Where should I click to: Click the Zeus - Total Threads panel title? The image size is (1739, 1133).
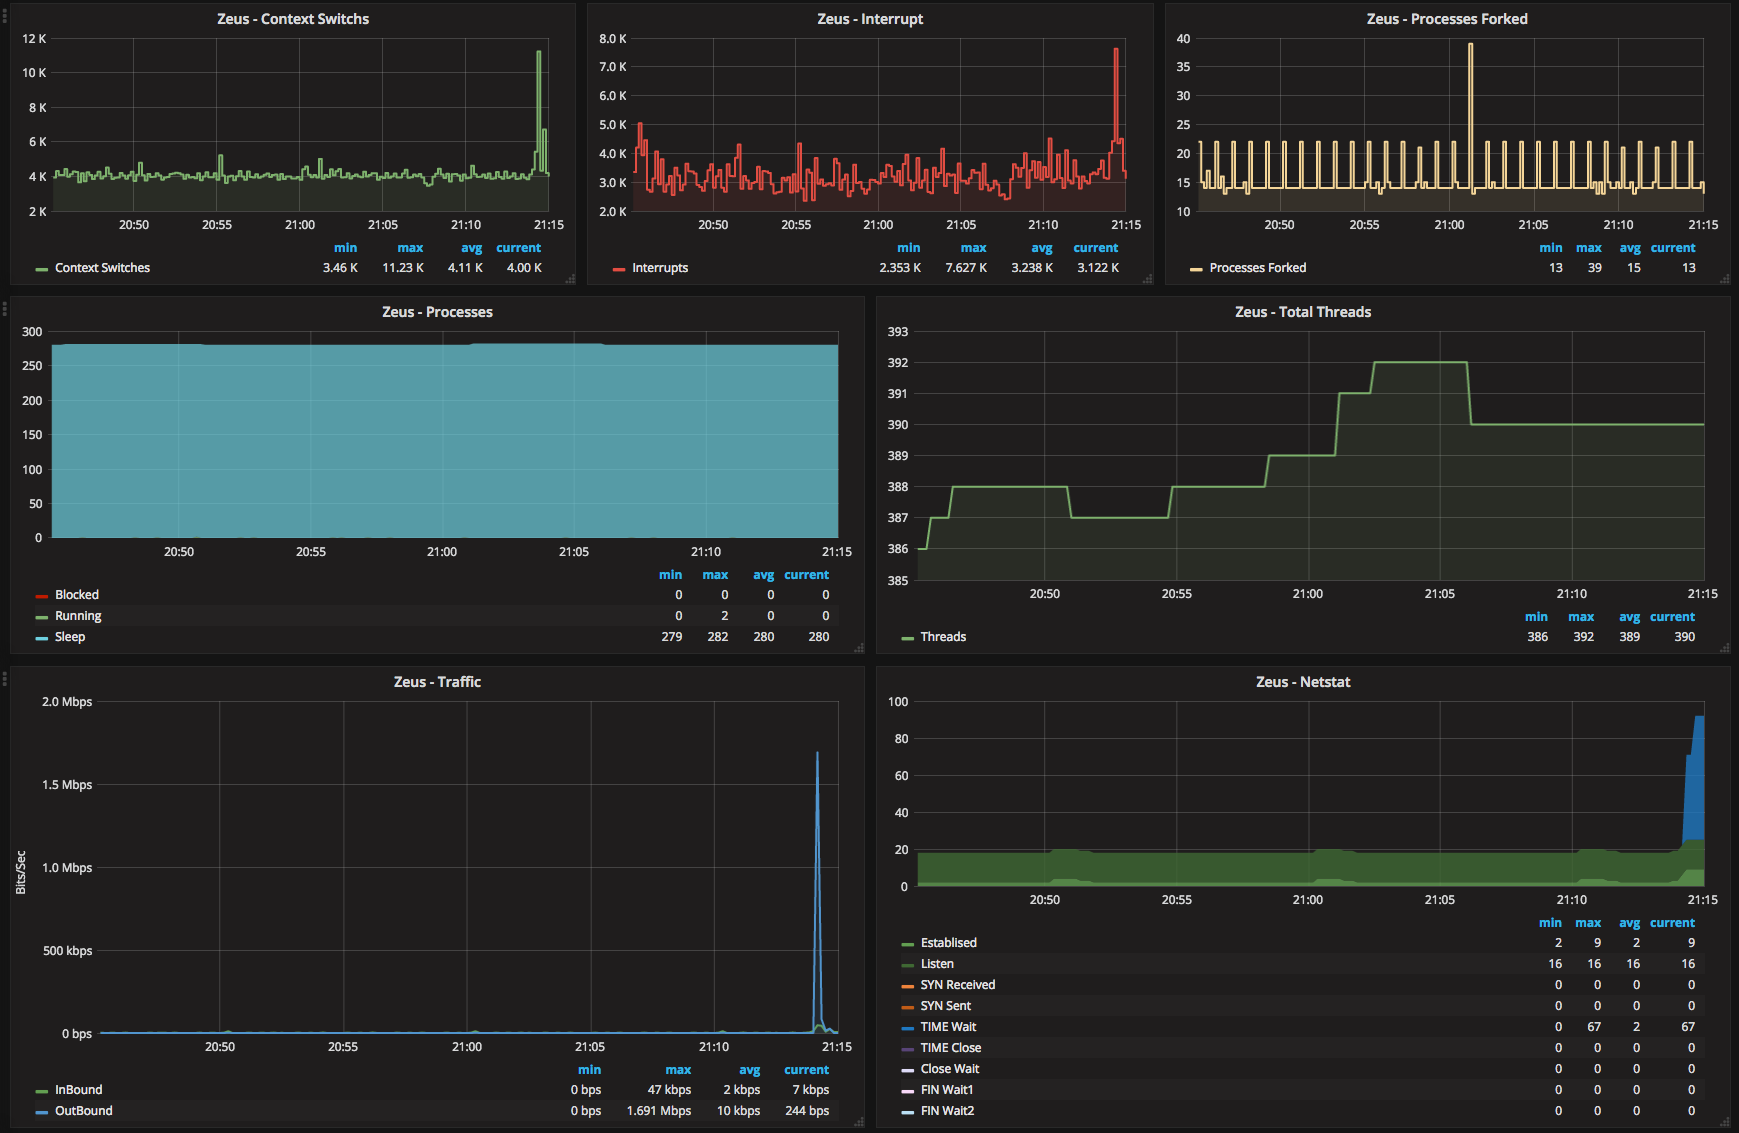[1303, 312]
